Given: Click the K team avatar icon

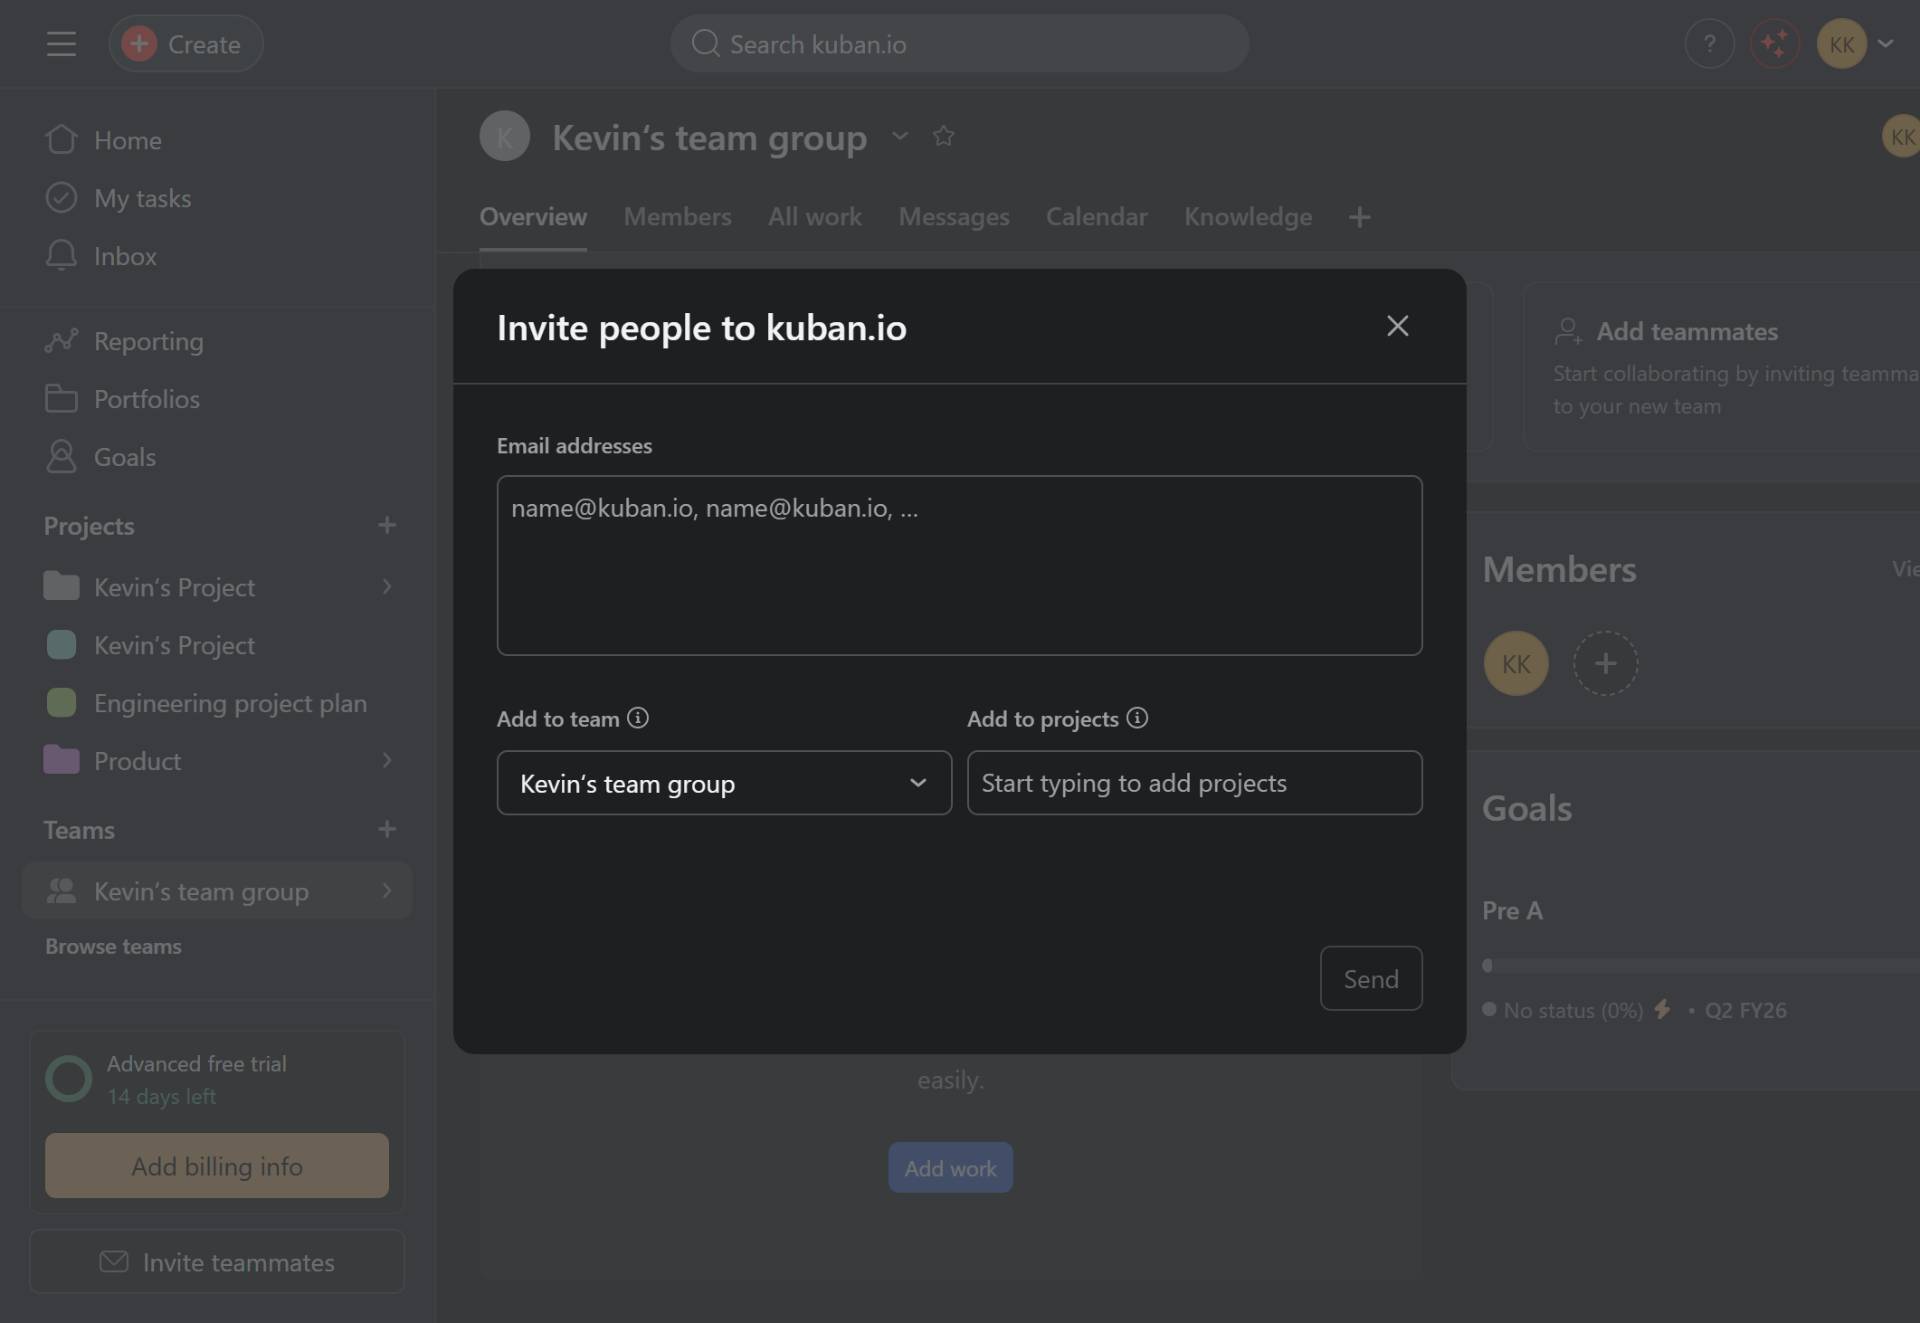Looking at the screenshot, I should click(x=505, y=136).
